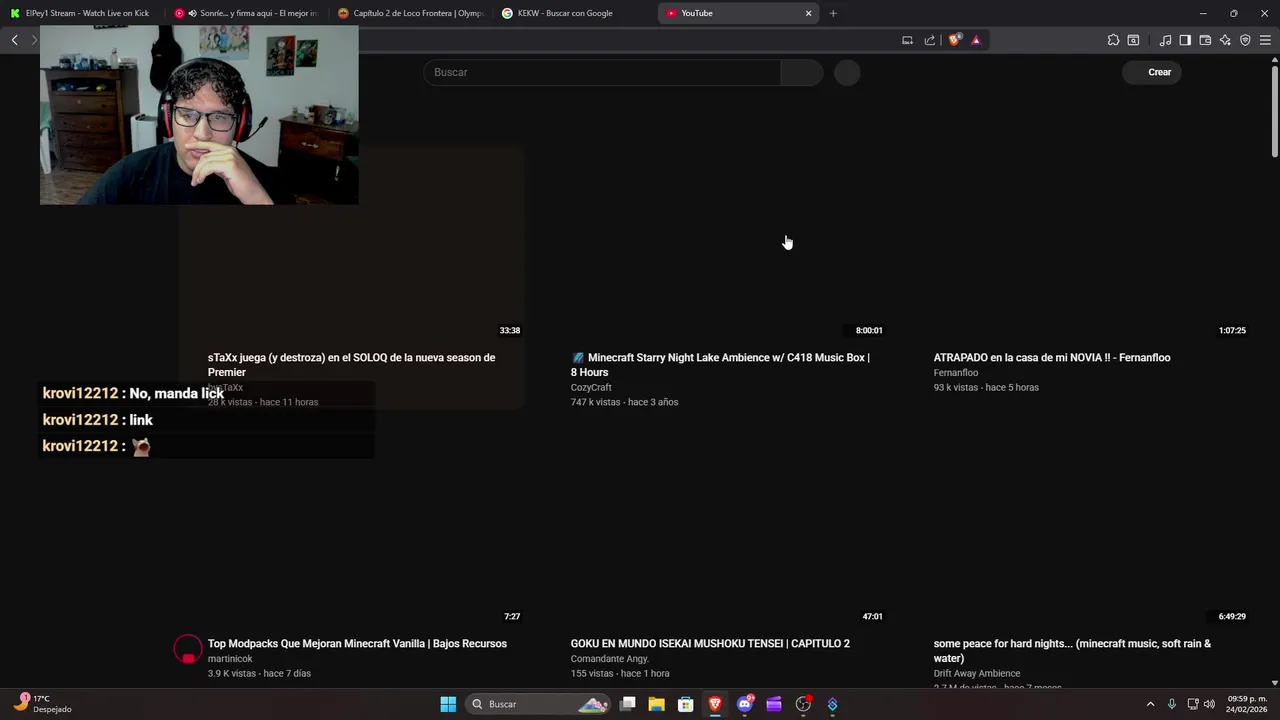The width and height of the screenshot is (1280, 720).
Task: Click the install app icon in address bar
Action: (x=907, y=40)
